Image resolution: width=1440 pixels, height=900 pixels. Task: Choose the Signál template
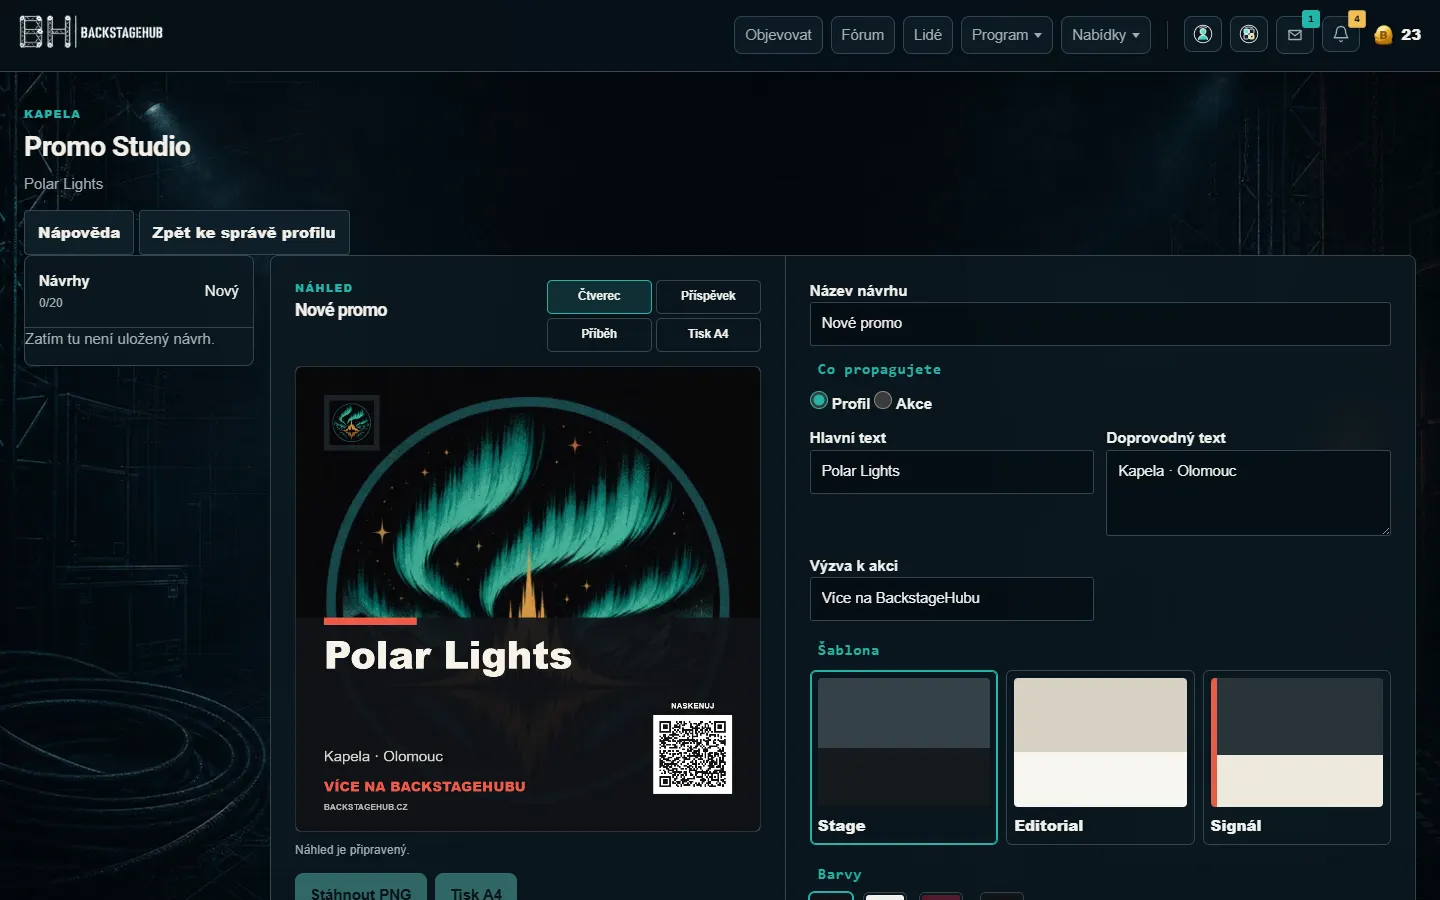point(1297,757)
